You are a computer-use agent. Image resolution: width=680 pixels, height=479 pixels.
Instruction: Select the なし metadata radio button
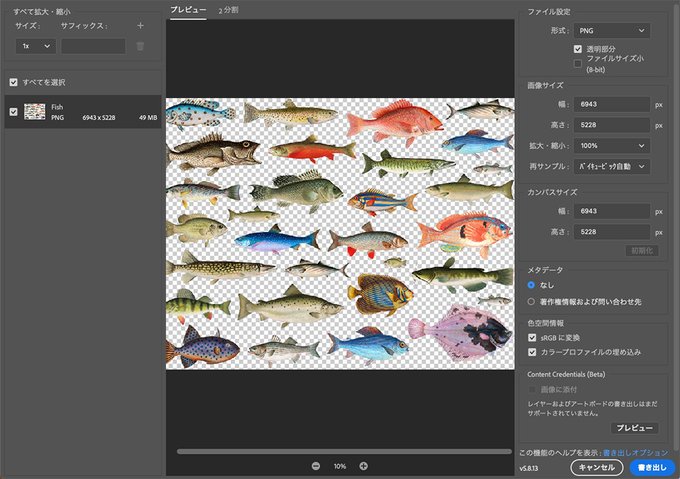point(531,285)
